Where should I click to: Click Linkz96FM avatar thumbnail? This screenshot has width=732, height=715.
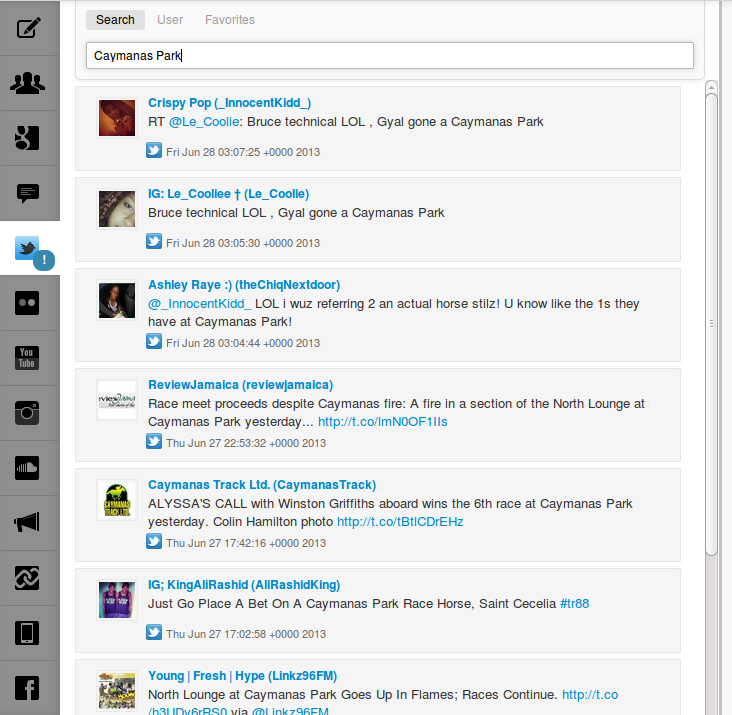pos(117,691)
